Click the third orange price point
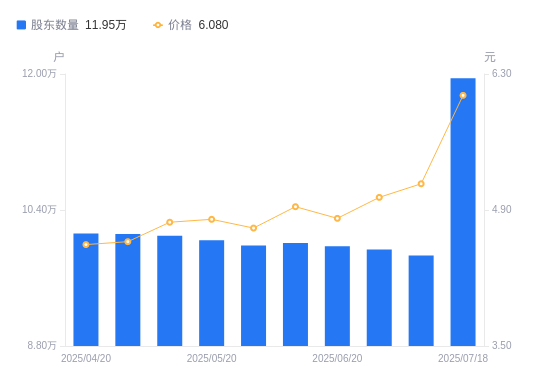 coord(170,222)
